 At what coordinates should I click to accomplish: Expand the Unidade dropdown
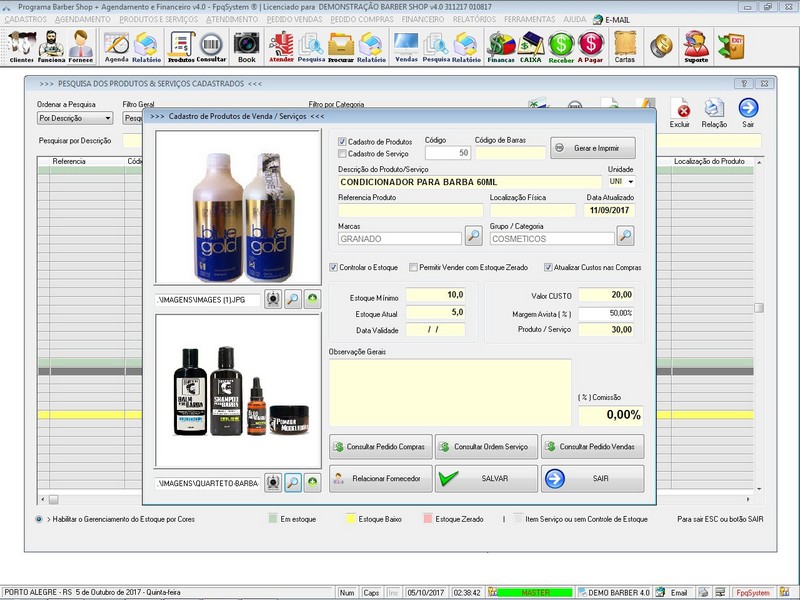point(631,182)
